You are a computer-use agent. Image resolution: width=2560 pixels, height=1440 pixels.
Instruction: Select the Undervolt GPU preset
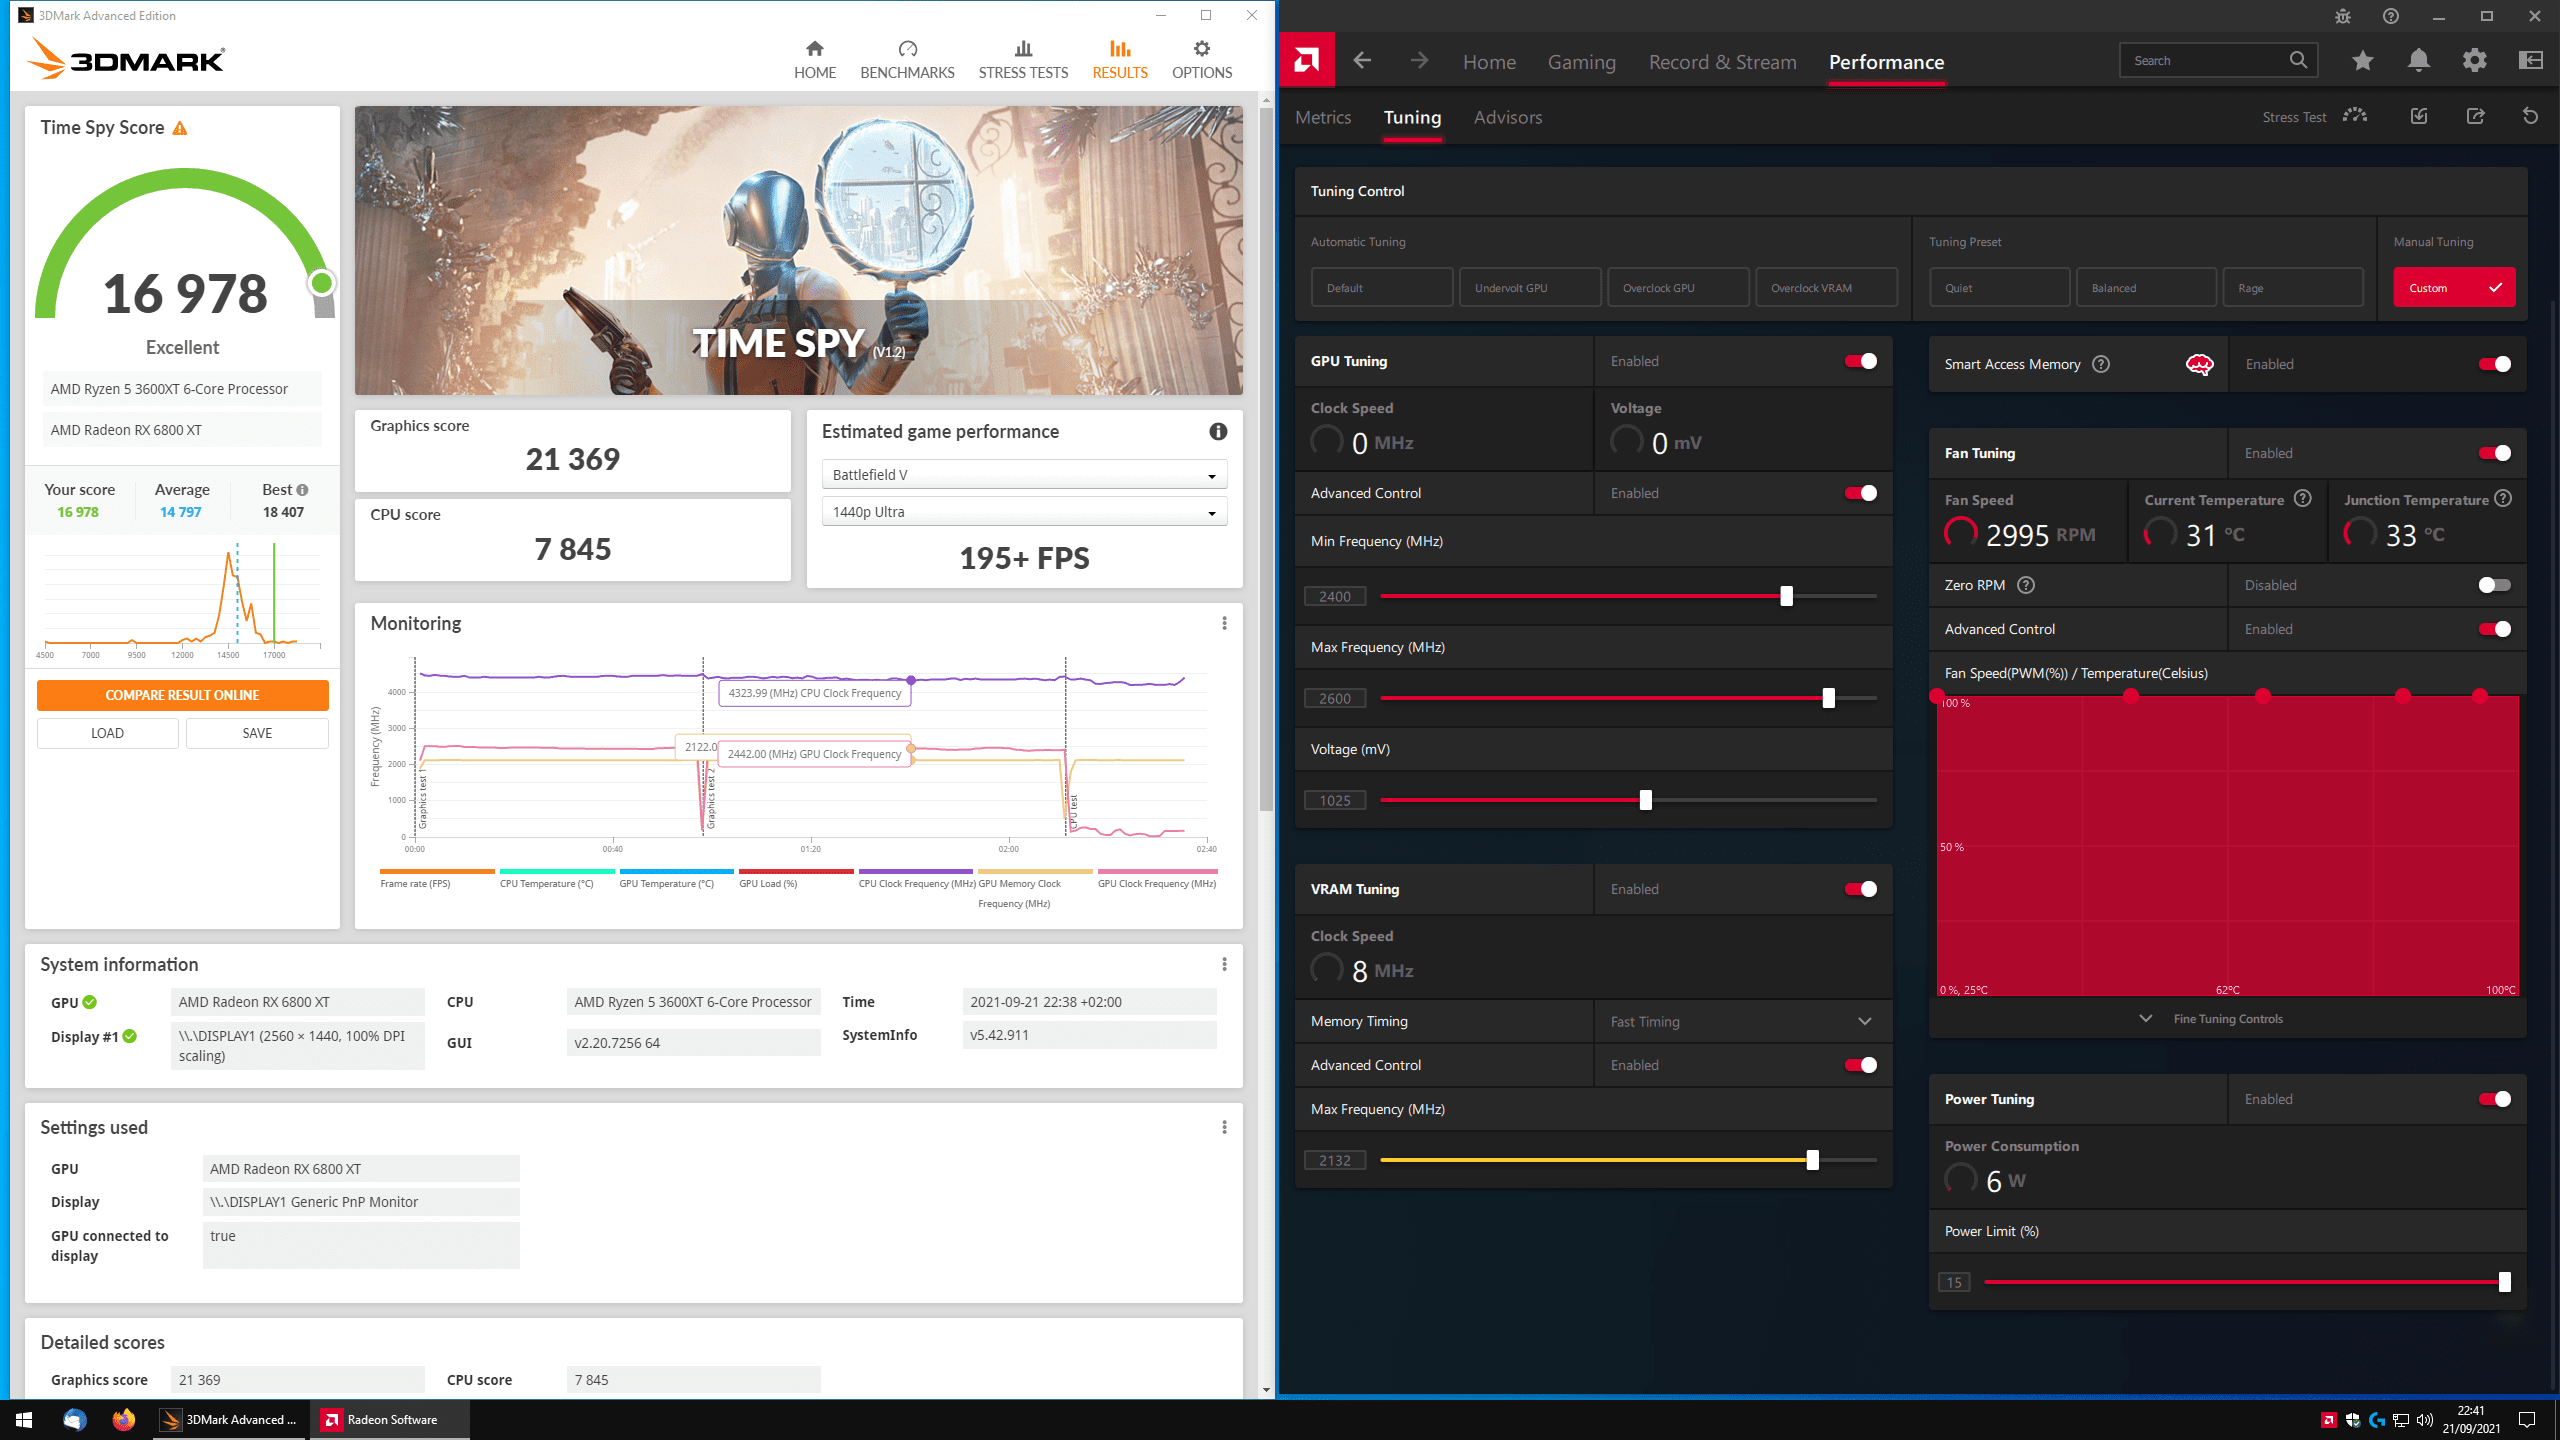[1529, 288]
